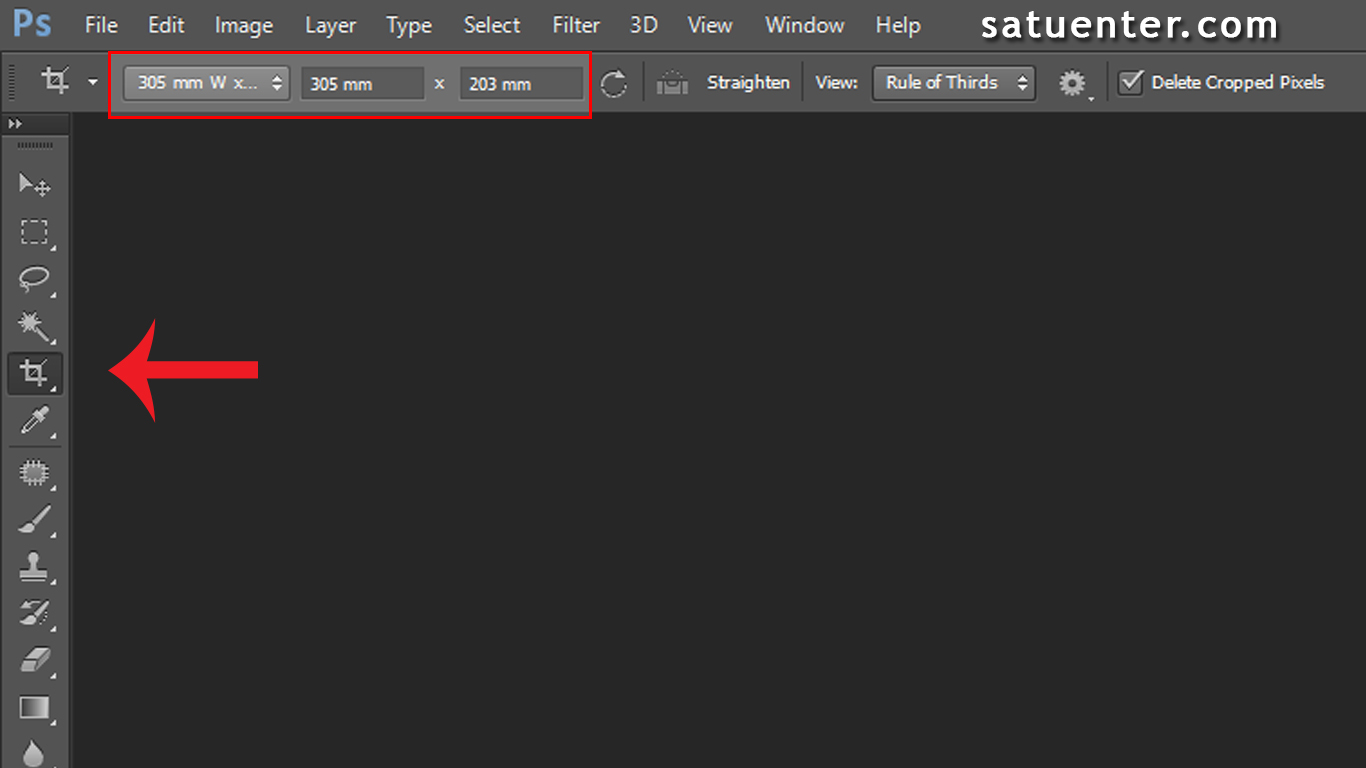Open the Rule of Thirds view dropdown
This screenshot has width=1366, height=768.
coord(954,83)
